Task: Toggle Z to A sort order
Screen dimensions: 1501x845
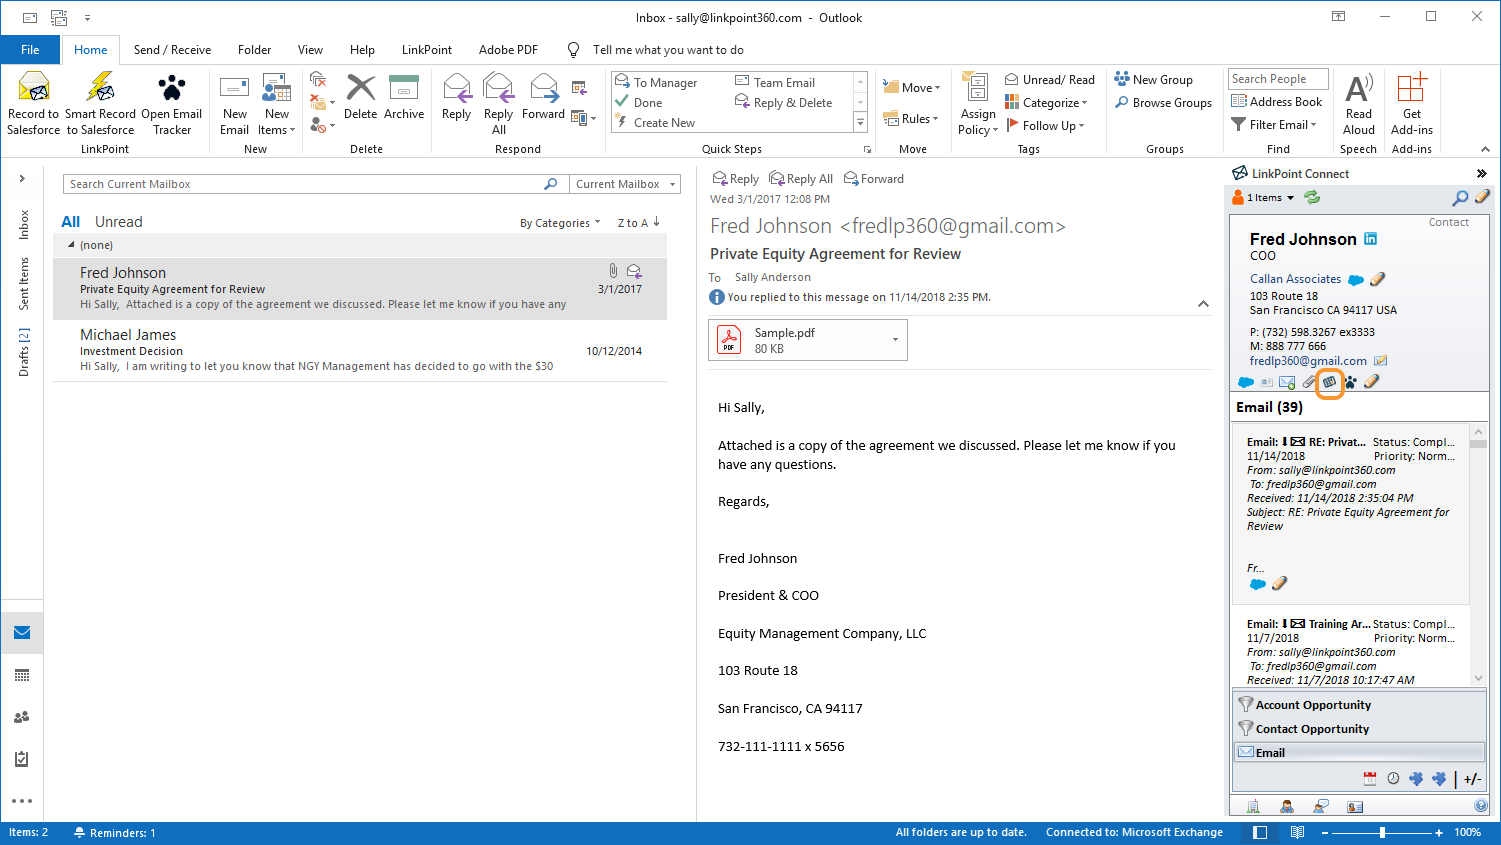Action: 638,223
